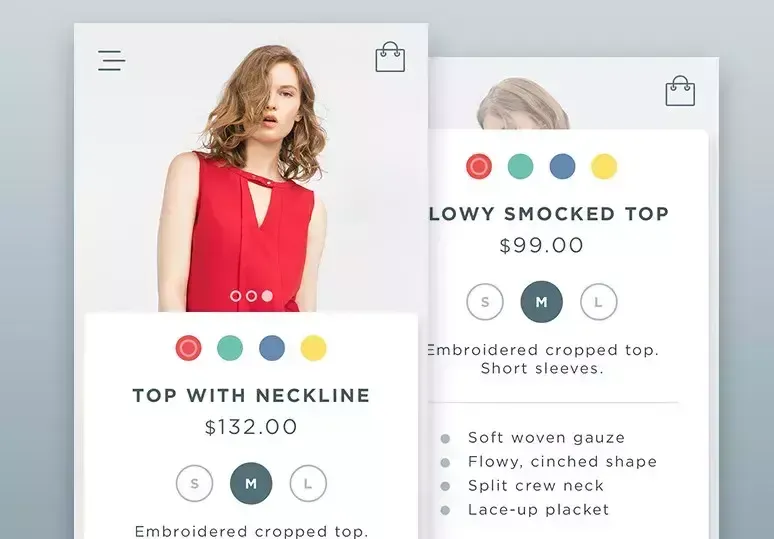
Task: Select size S for Flowy Smocked Top
Action: point(485,302)
